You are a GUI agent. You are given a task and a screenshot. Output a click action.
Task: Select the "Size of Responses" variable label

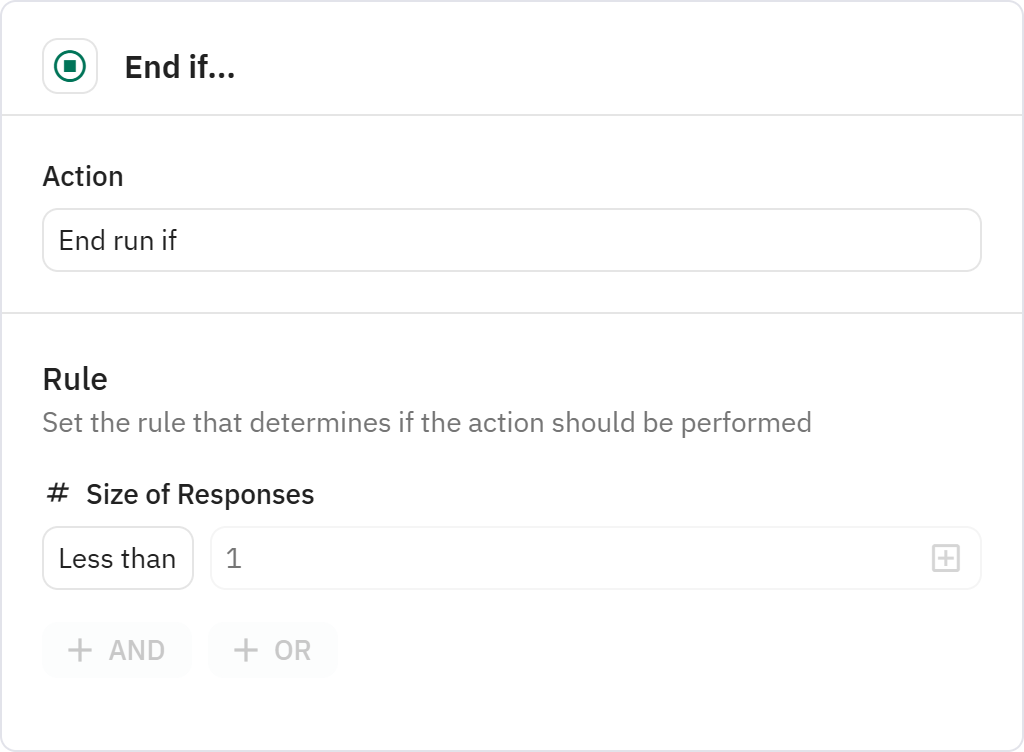[x=200, y=495]
